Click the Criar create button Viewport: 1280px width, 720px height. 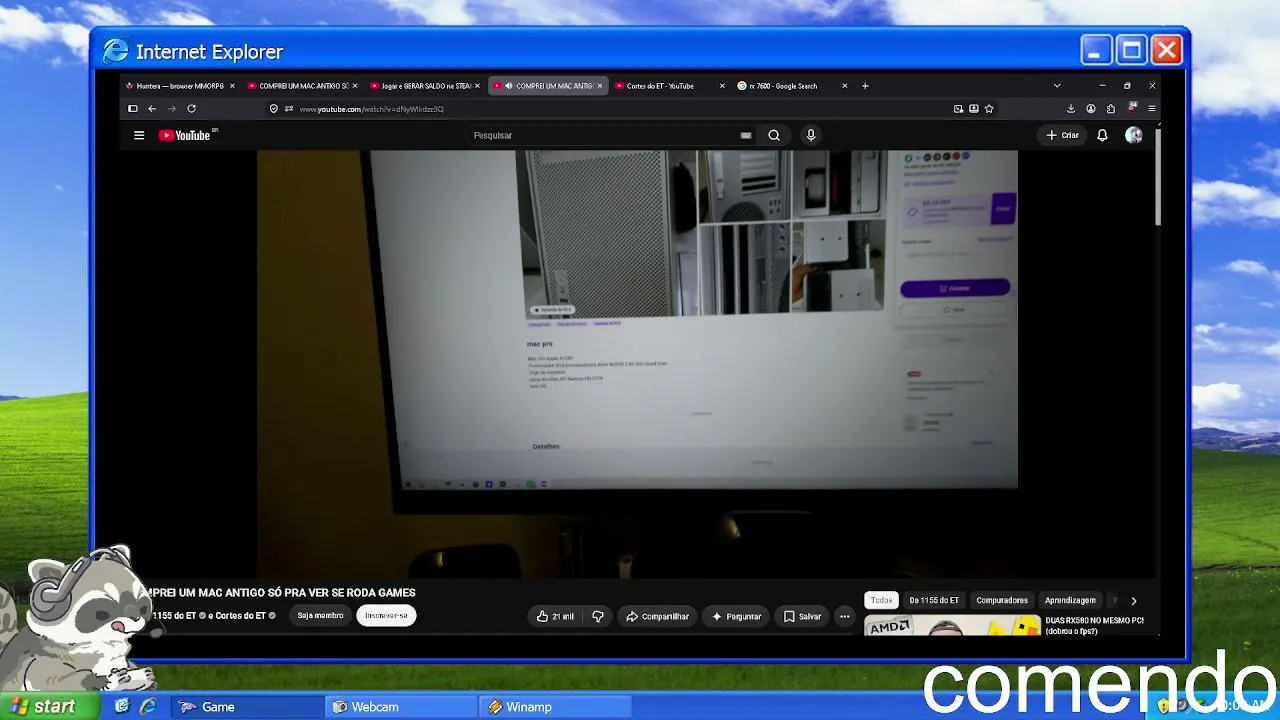pyautogui.click(x=1063, y=135)
